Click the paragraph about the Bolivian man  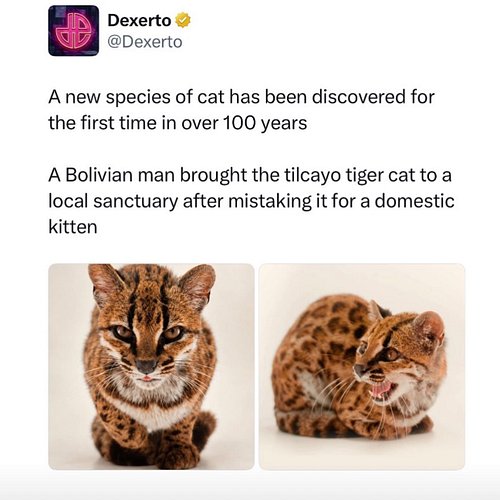pos(251,201)
